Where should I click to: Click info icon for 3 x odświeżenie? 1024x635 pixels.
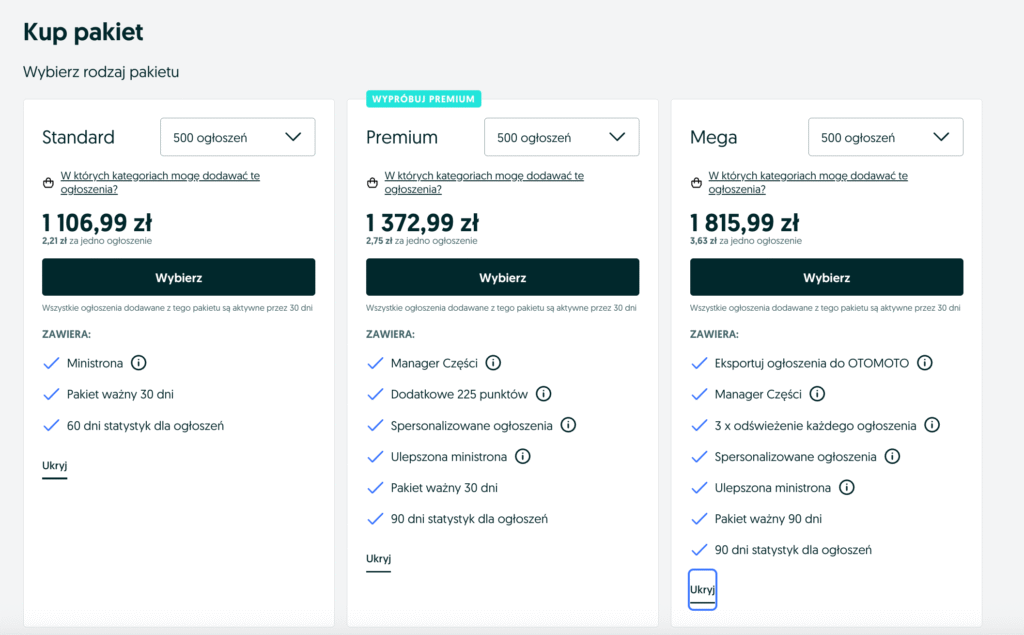932,425
